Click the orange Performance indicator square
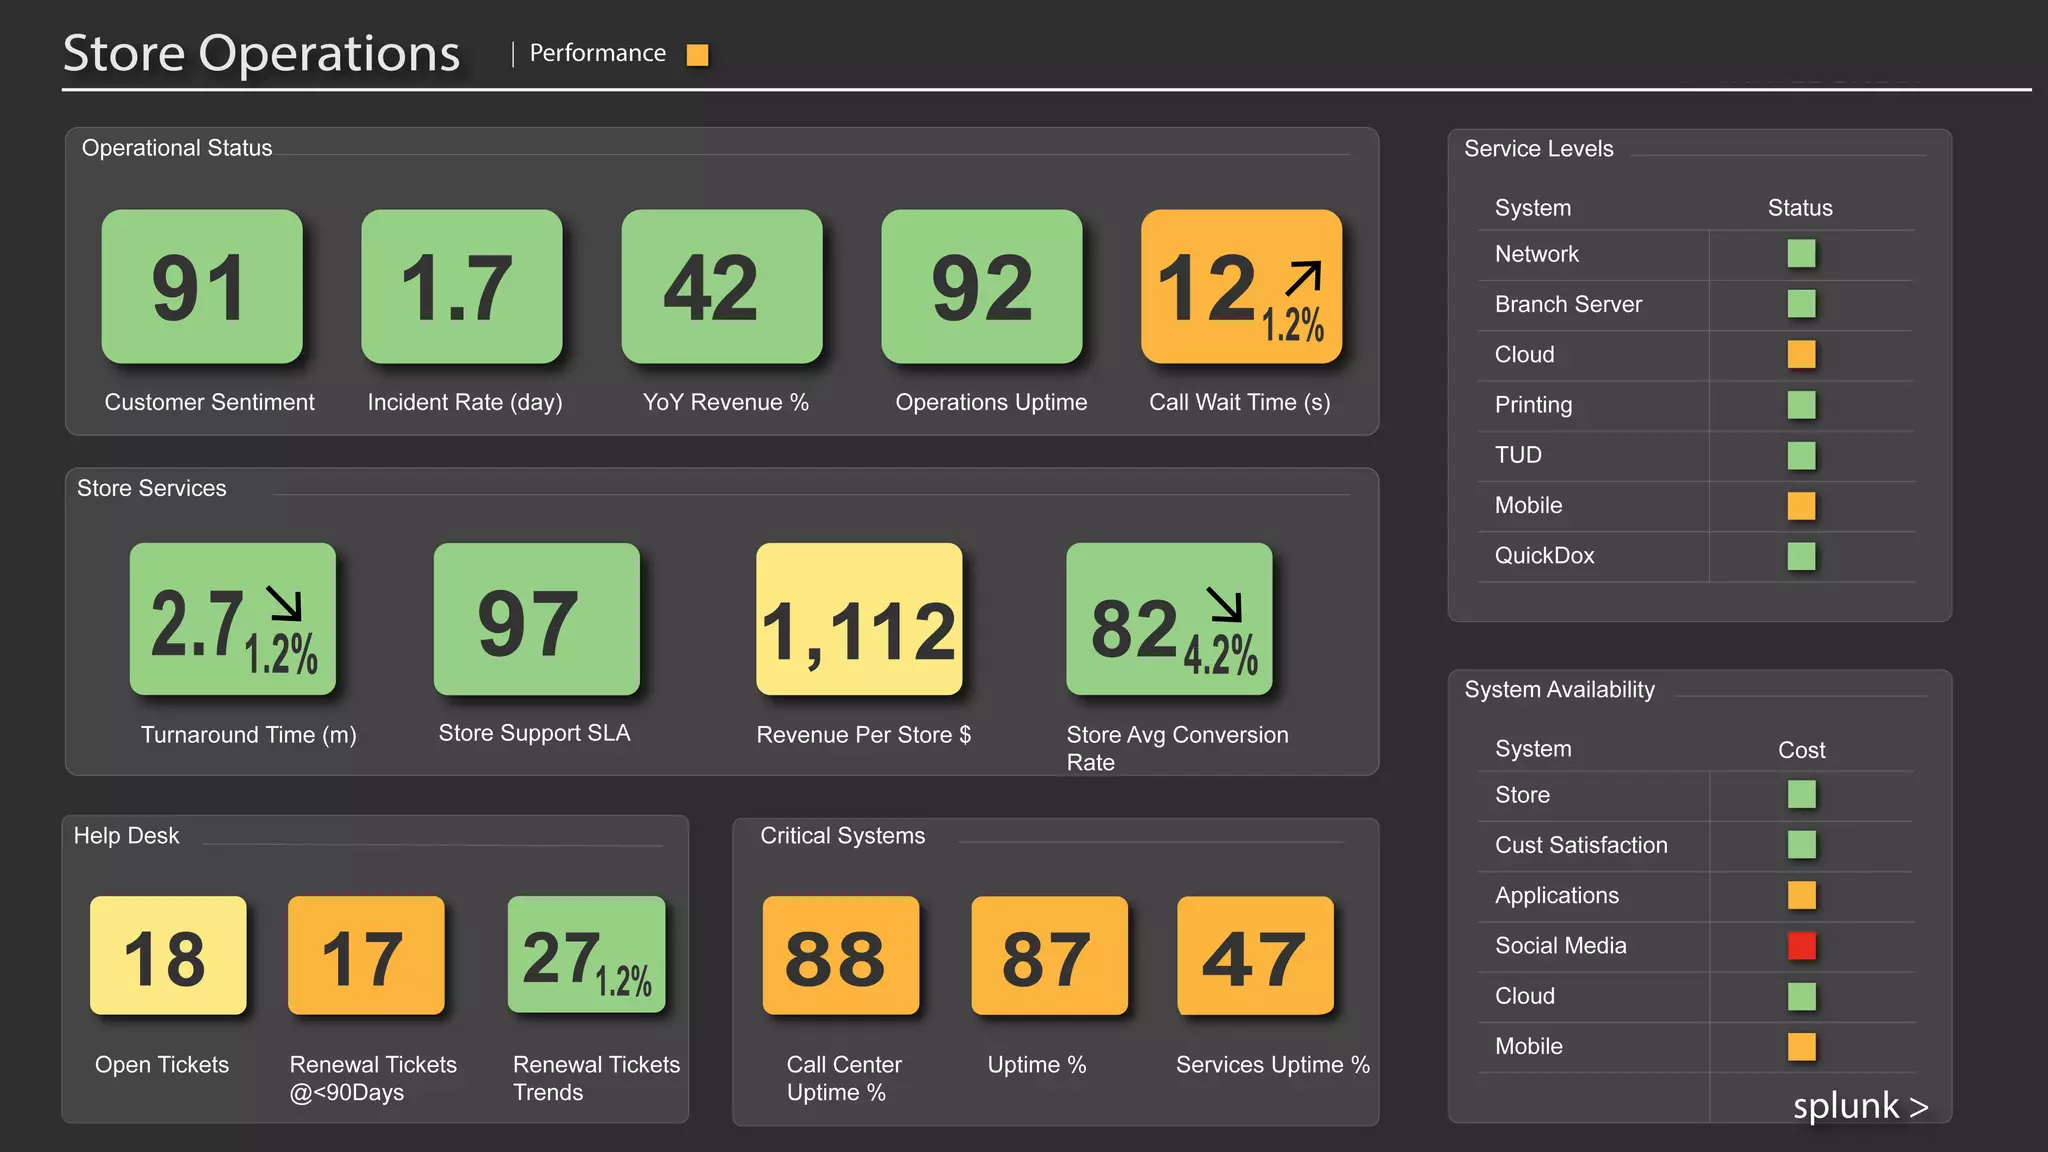The image size is (2048, 1152). (698, 55)
